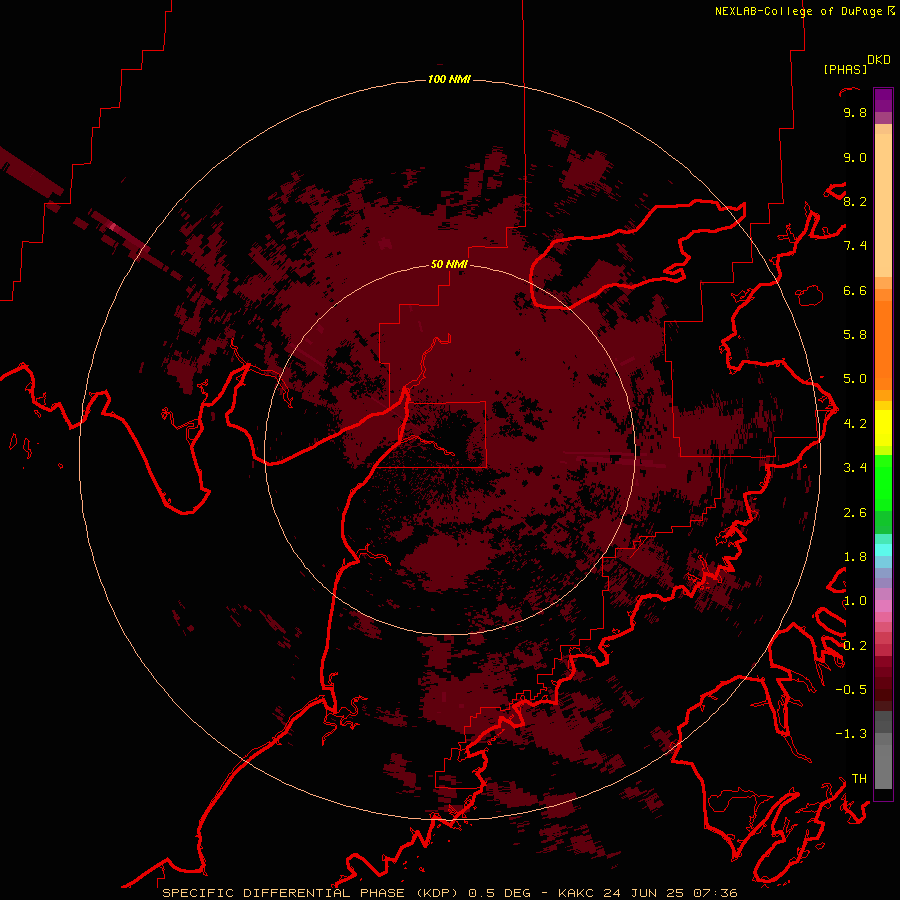The height and width of the screenshot is (900, 900).
Task: Click the bright green segment of the color bar
Action: coord(883,484)
